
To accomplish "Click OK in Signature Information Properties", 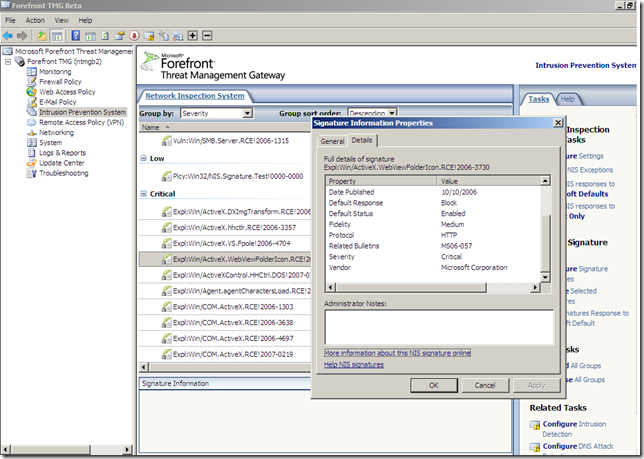I will coord(434,385).
